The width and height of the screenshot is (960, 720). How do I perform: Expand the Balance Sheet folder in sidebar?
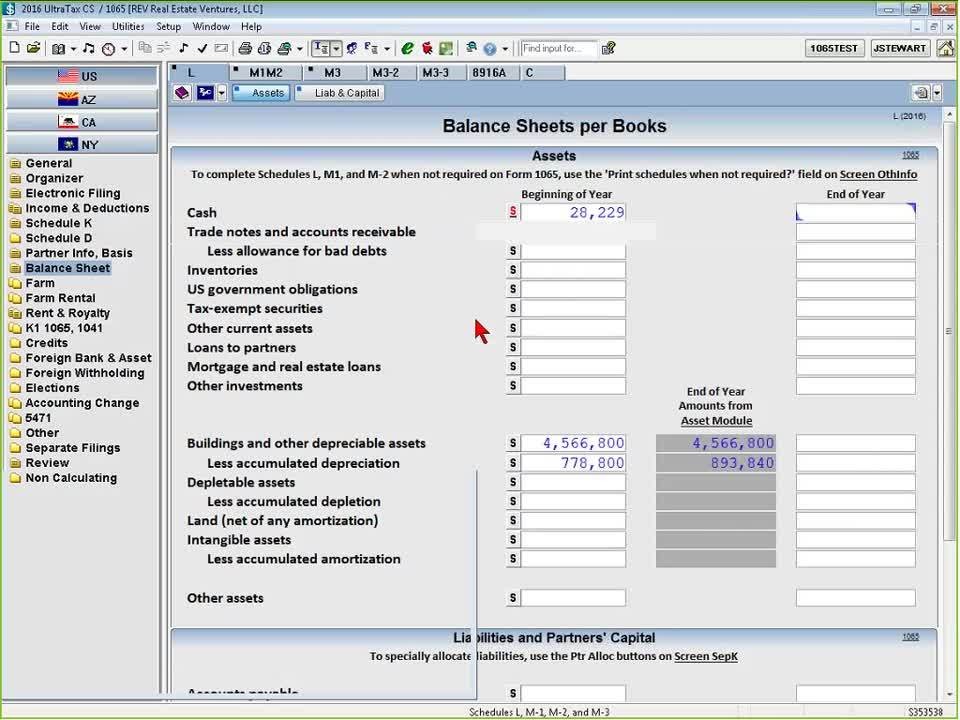[x=67, y=268]
